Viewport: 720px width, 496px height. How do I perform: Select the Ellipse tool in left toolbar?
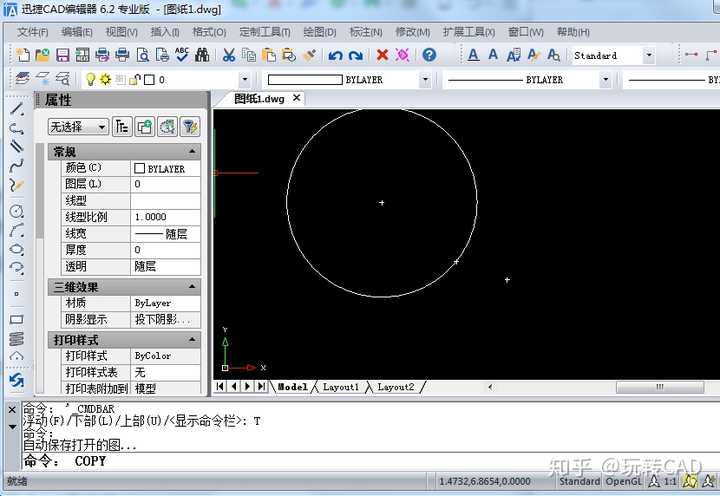[17, 250]
